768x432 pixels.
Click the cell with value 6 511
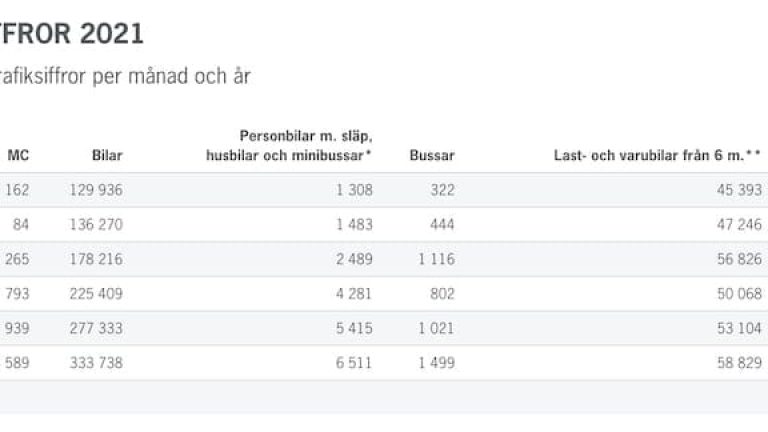coord(354,363)
